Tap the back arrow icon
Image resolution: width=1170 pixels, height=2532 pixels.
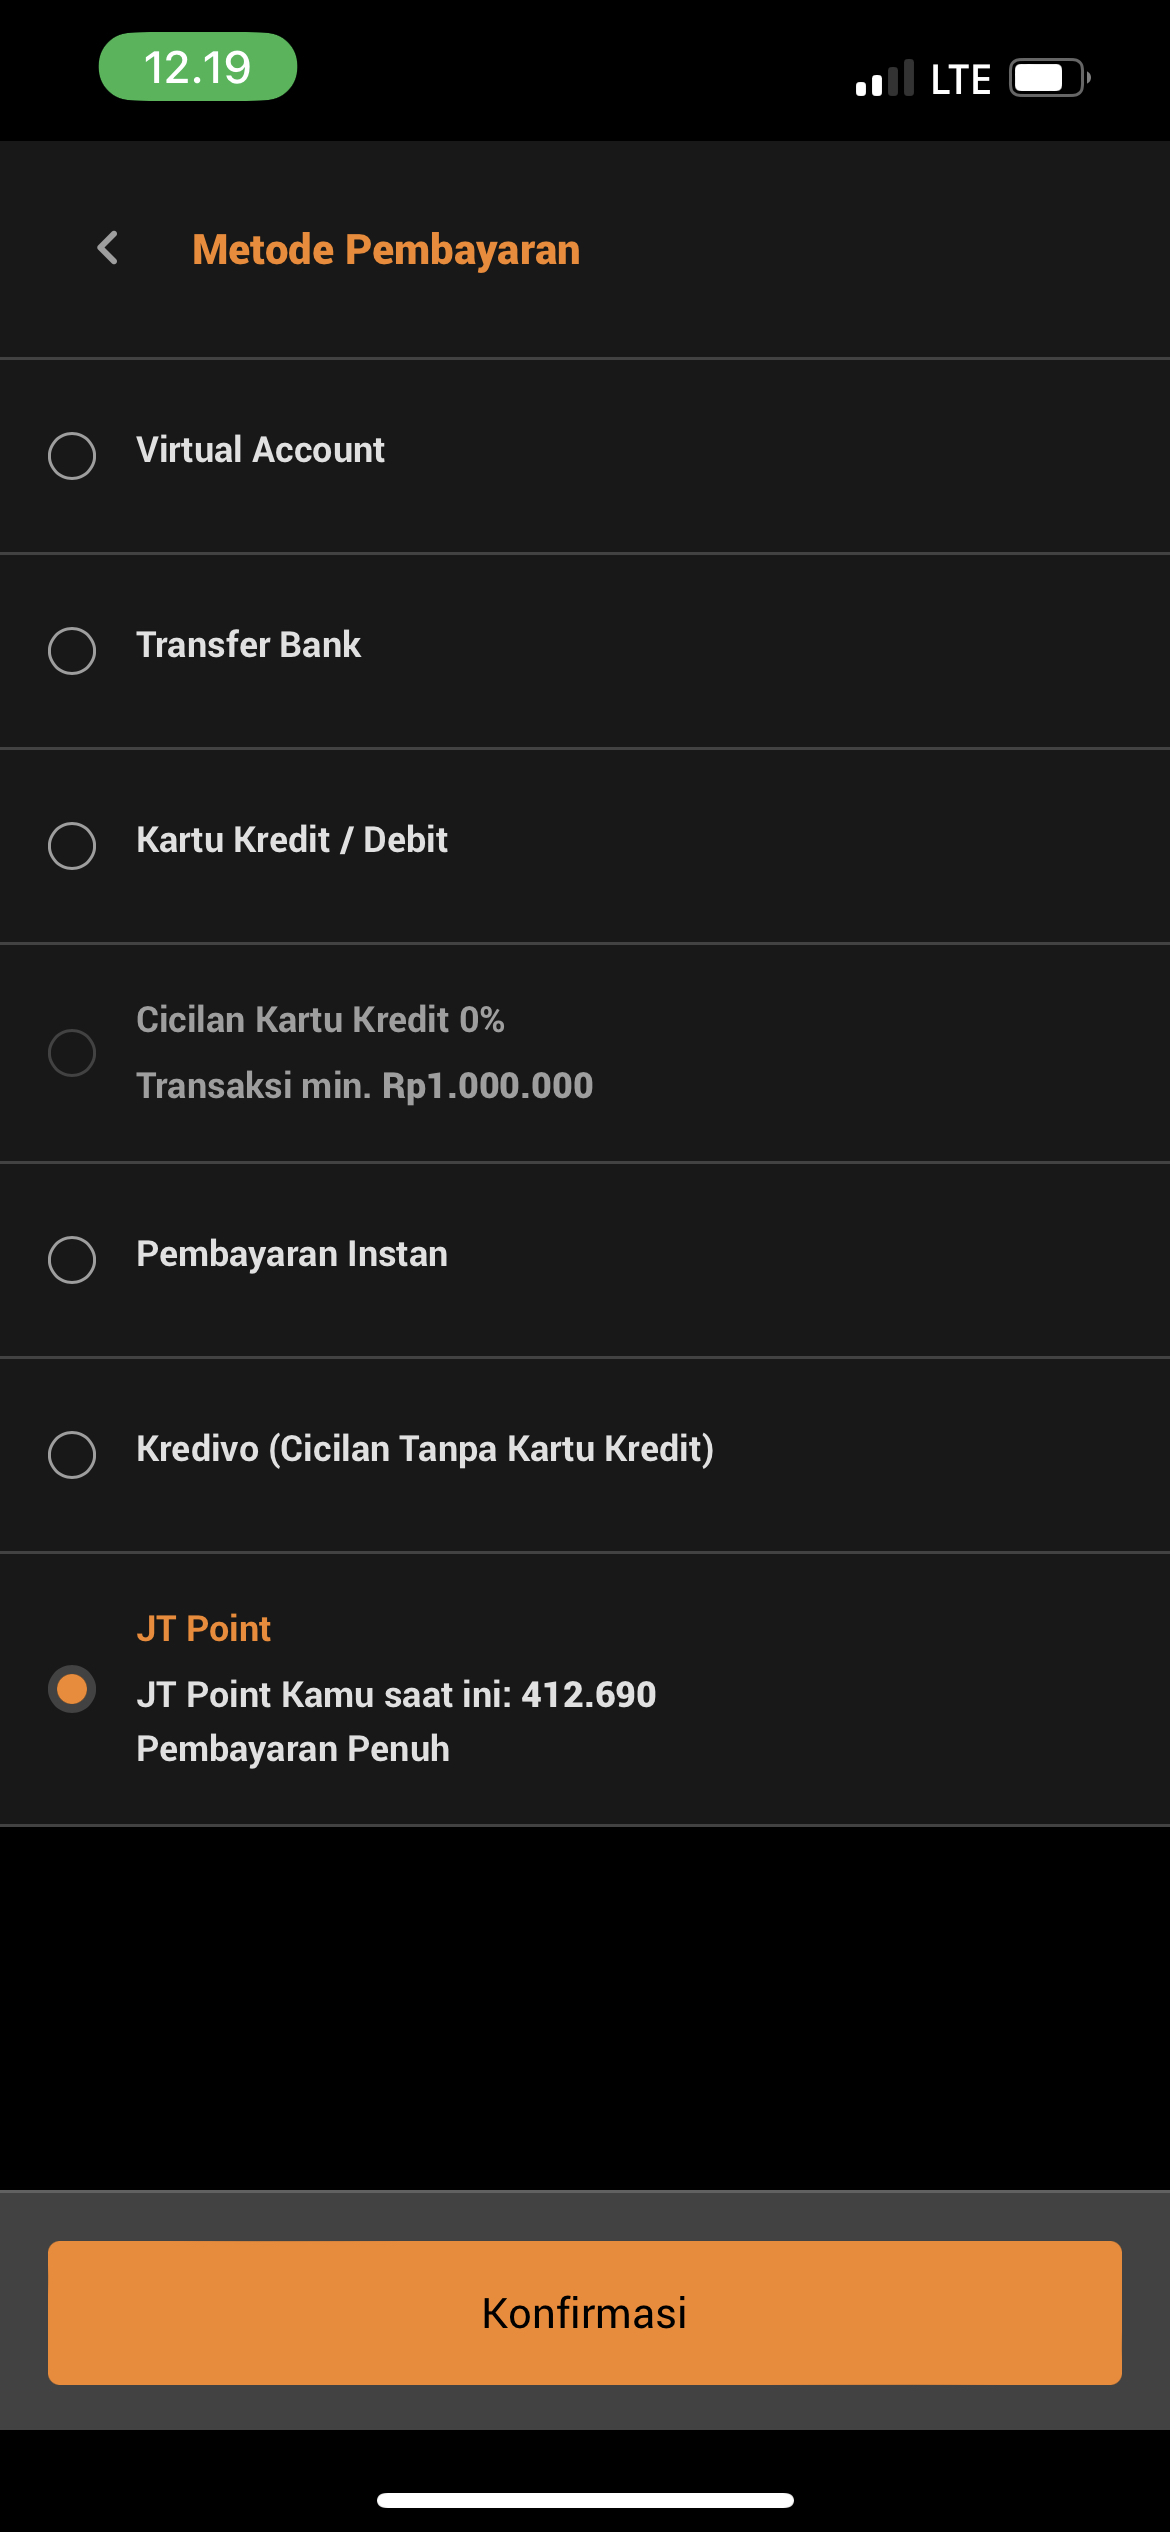[108, 248]
